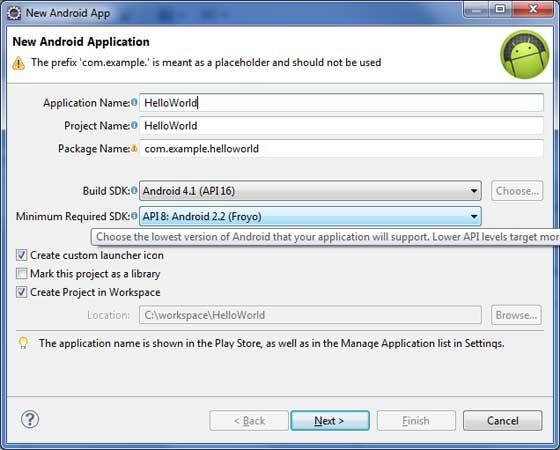Click the 'Choose the lowest version' tooltip
This screenshot has height=450, width=560.
click(325, 237)
